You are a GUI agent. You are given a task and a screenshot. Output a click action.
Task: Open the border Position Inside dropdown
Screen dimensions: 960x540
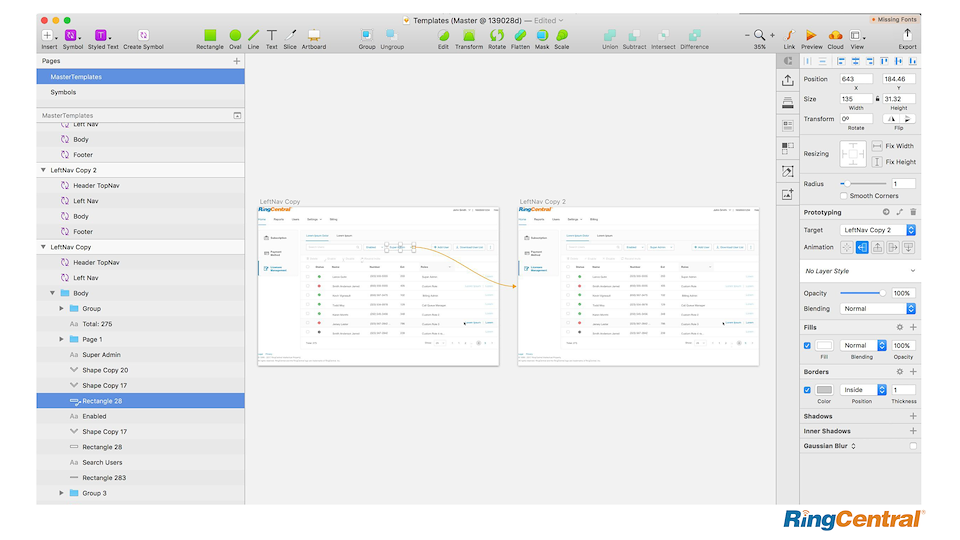click(862, 390)
